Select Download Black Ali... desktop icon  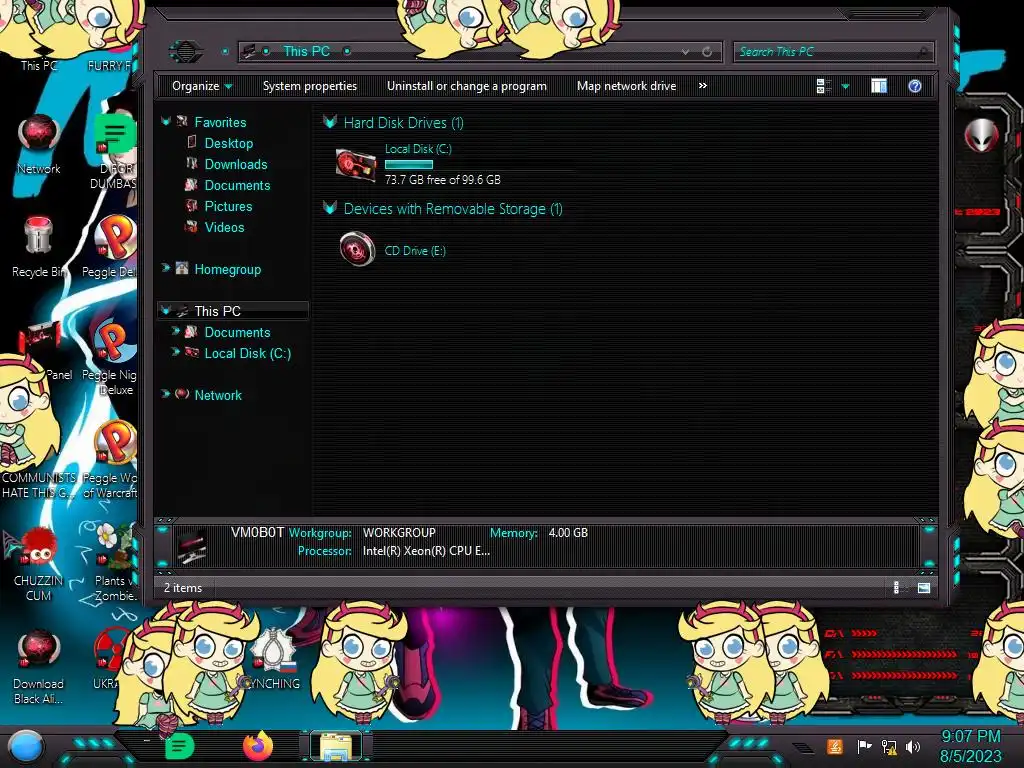[x=39, y=667]
